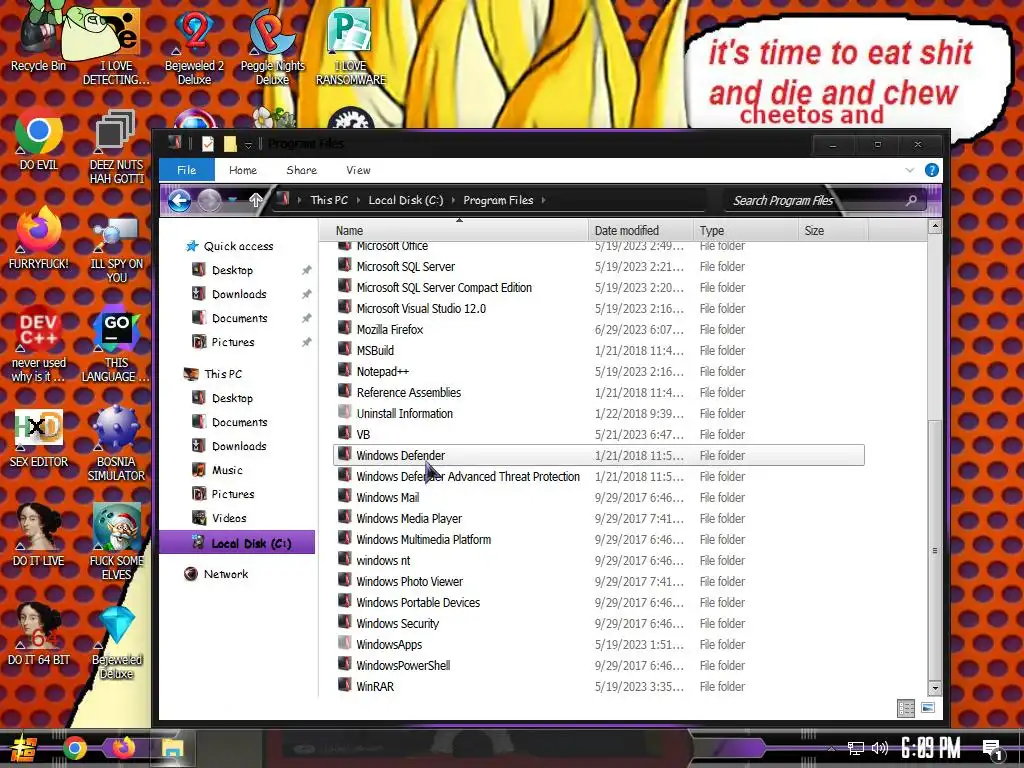Open the notification center icon
This screenshot has width=1024, height=768.
tap(993, 750)
